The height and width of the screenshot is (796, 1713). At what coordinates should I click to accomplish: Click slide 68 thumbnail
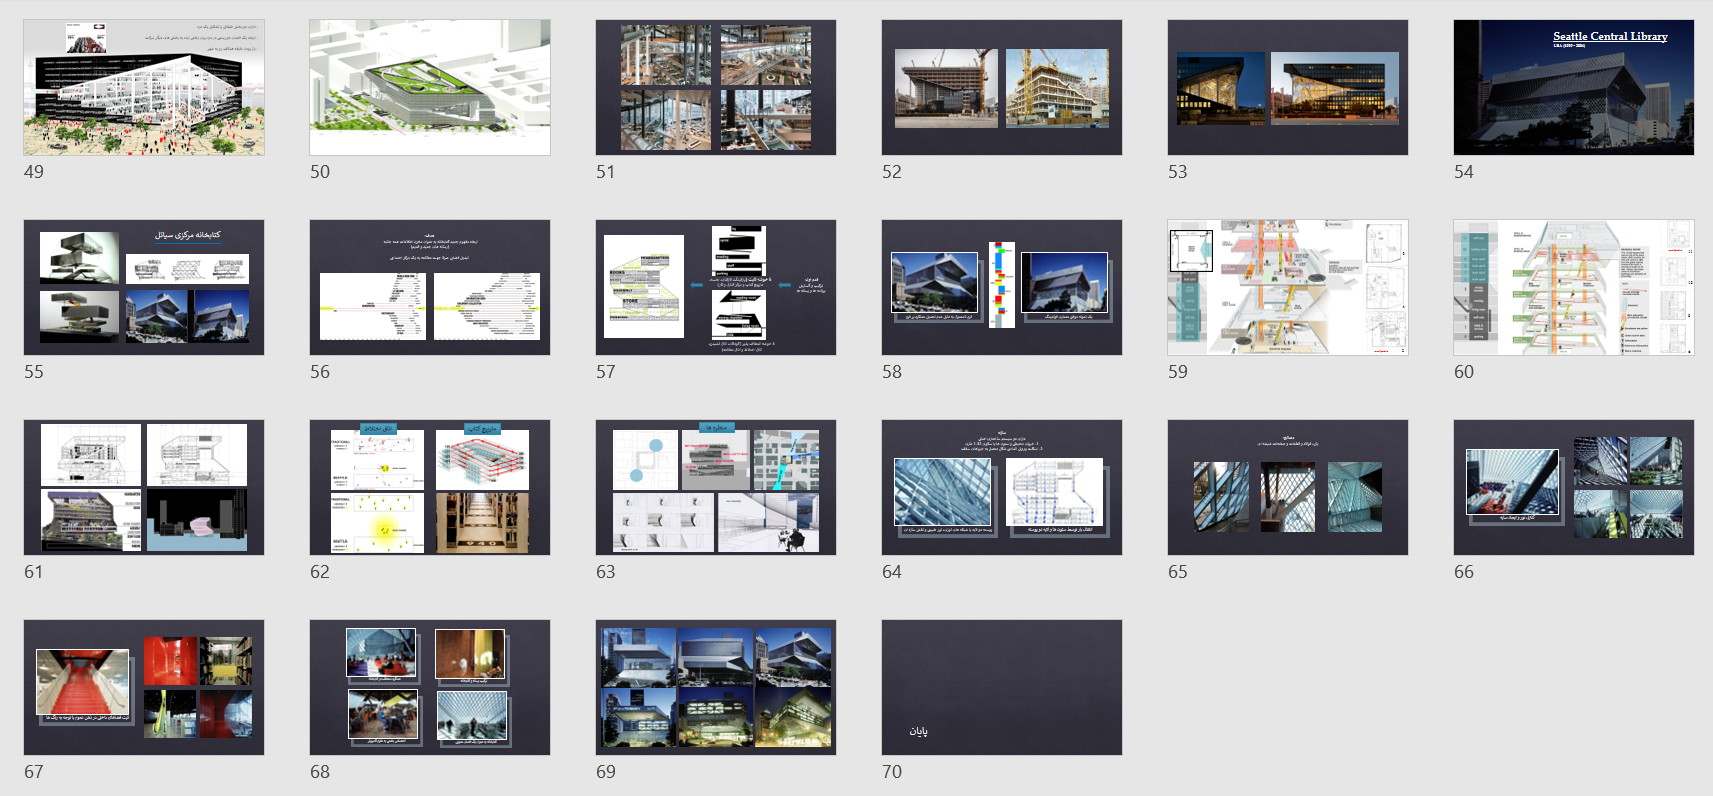[430, 687]
